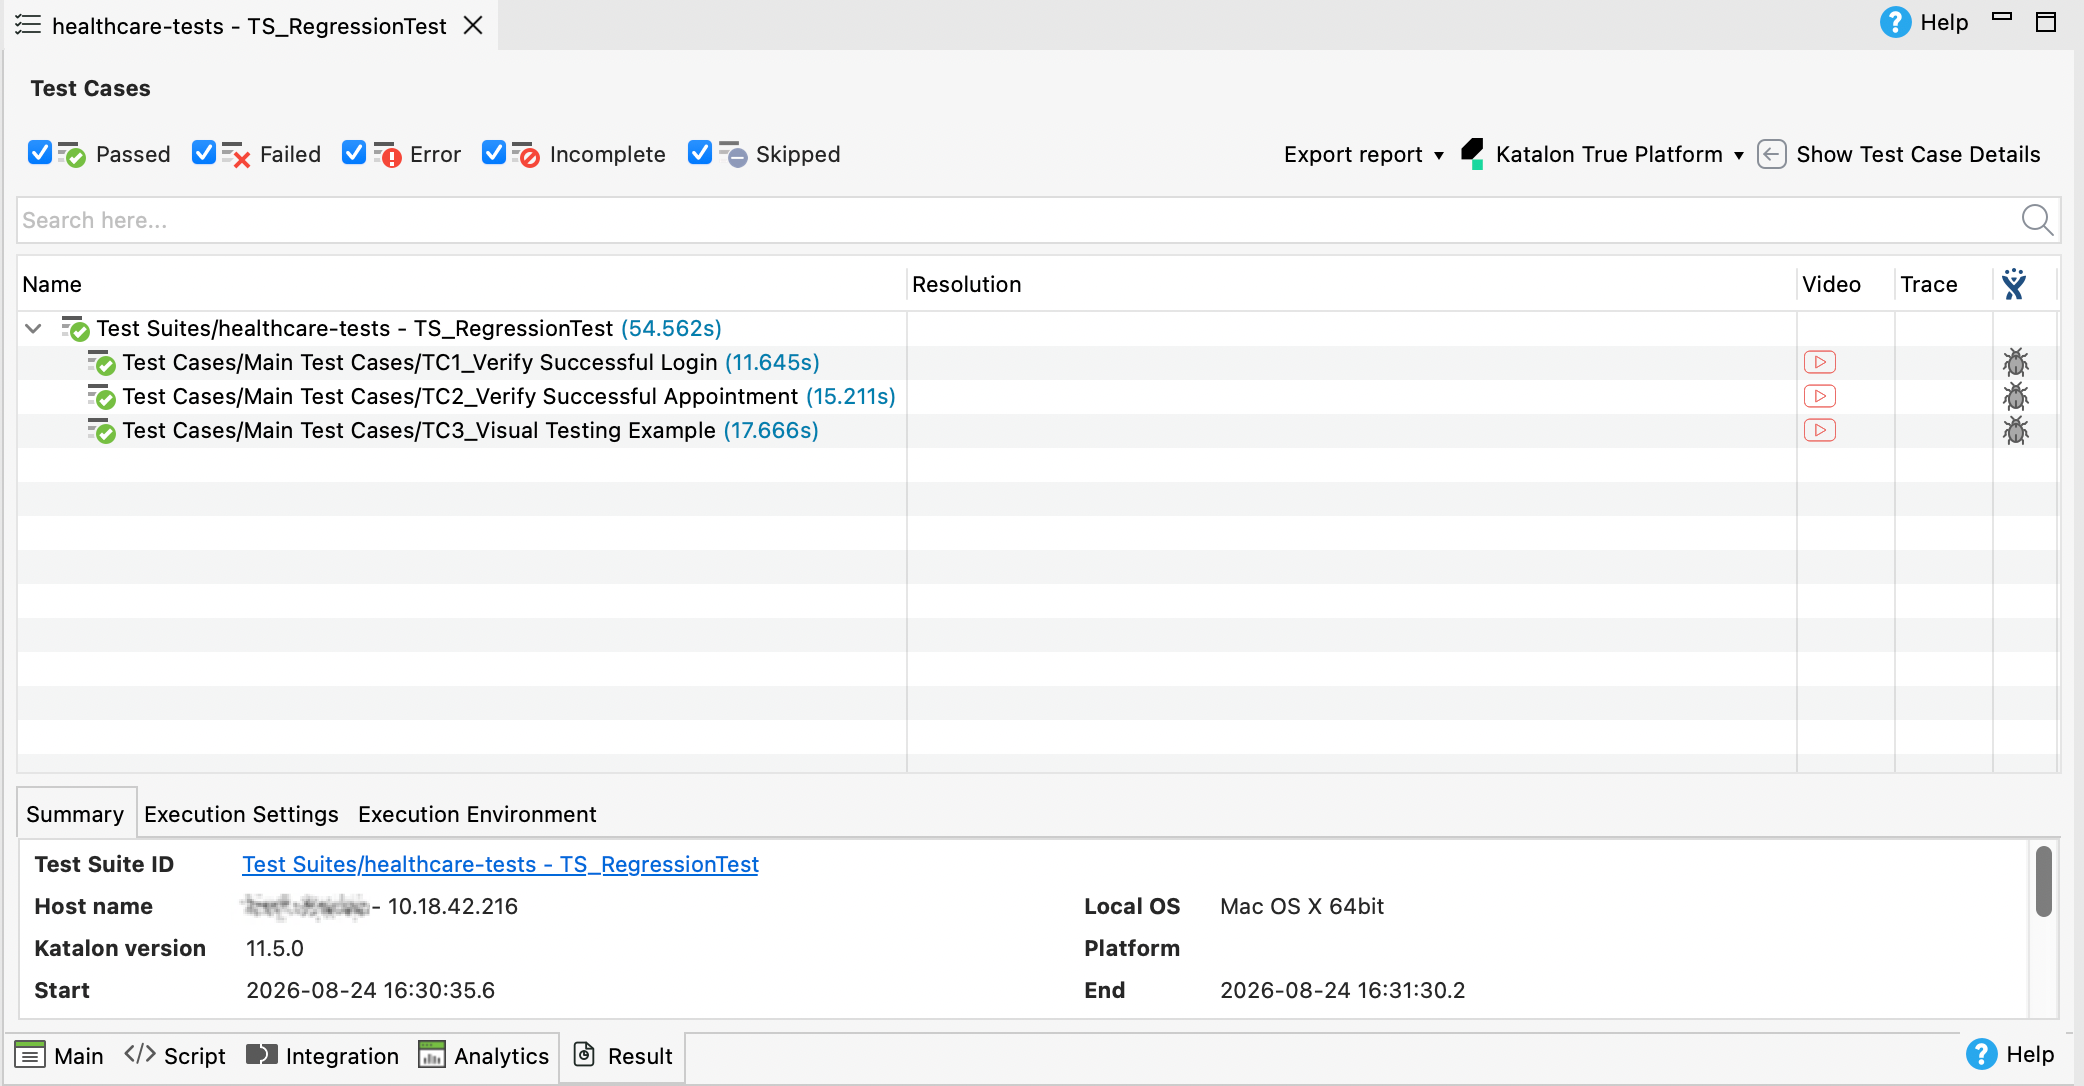Play the TC3_Visual Testing Example video
This screenshot has height=1086, width=2084.
pos(1819,430)
